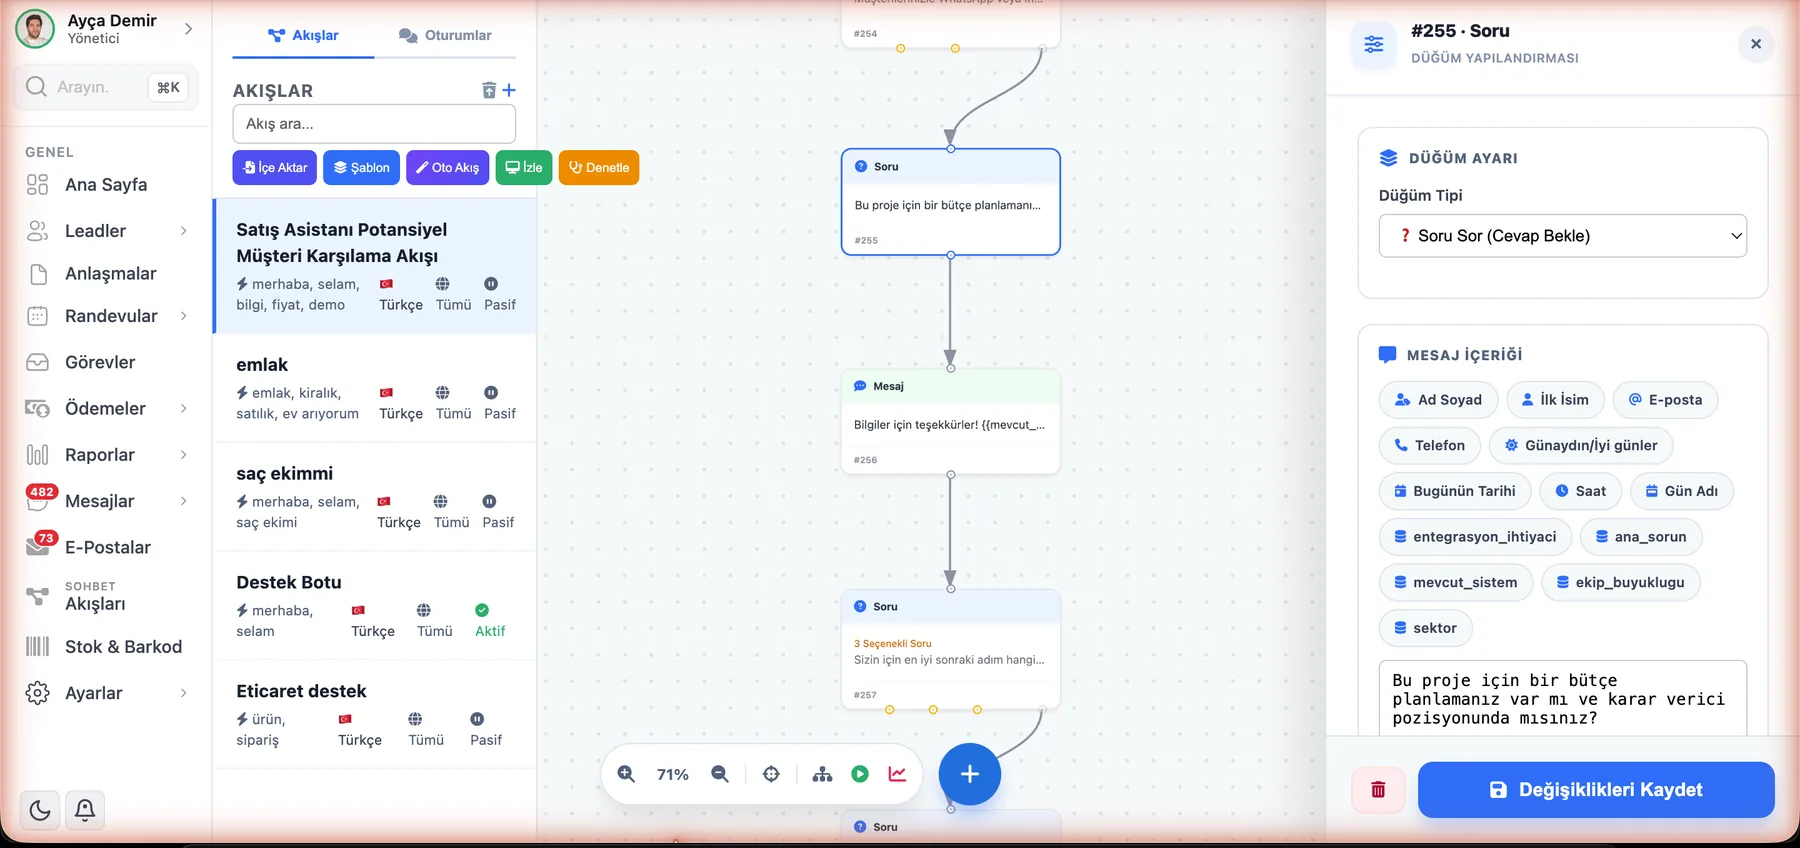The image size is (1800, 848).
Task: Insert Günaydın/İyi günler chip
Action: (1581, 446)
